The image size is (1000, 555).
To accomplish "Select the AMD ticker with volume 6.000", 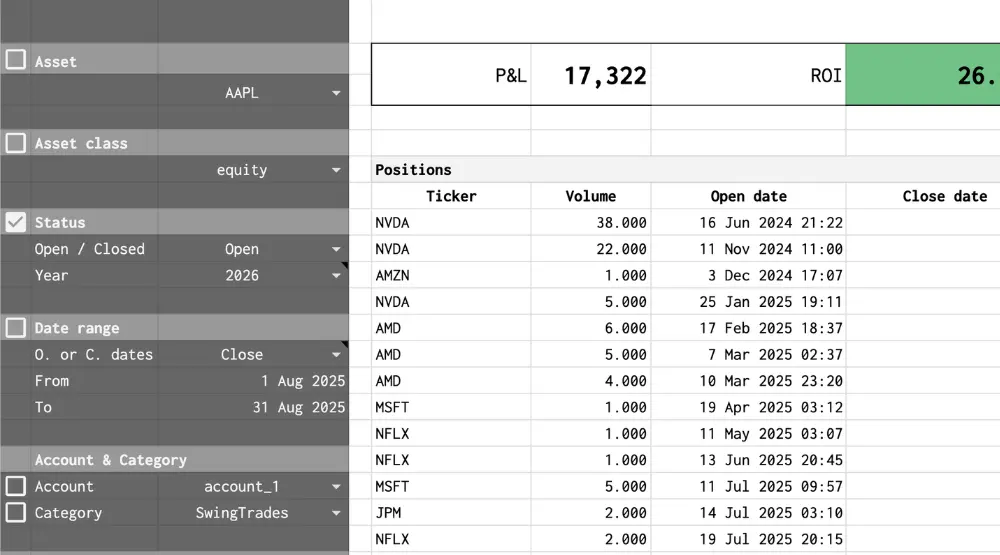I will [x=451, y=328].
